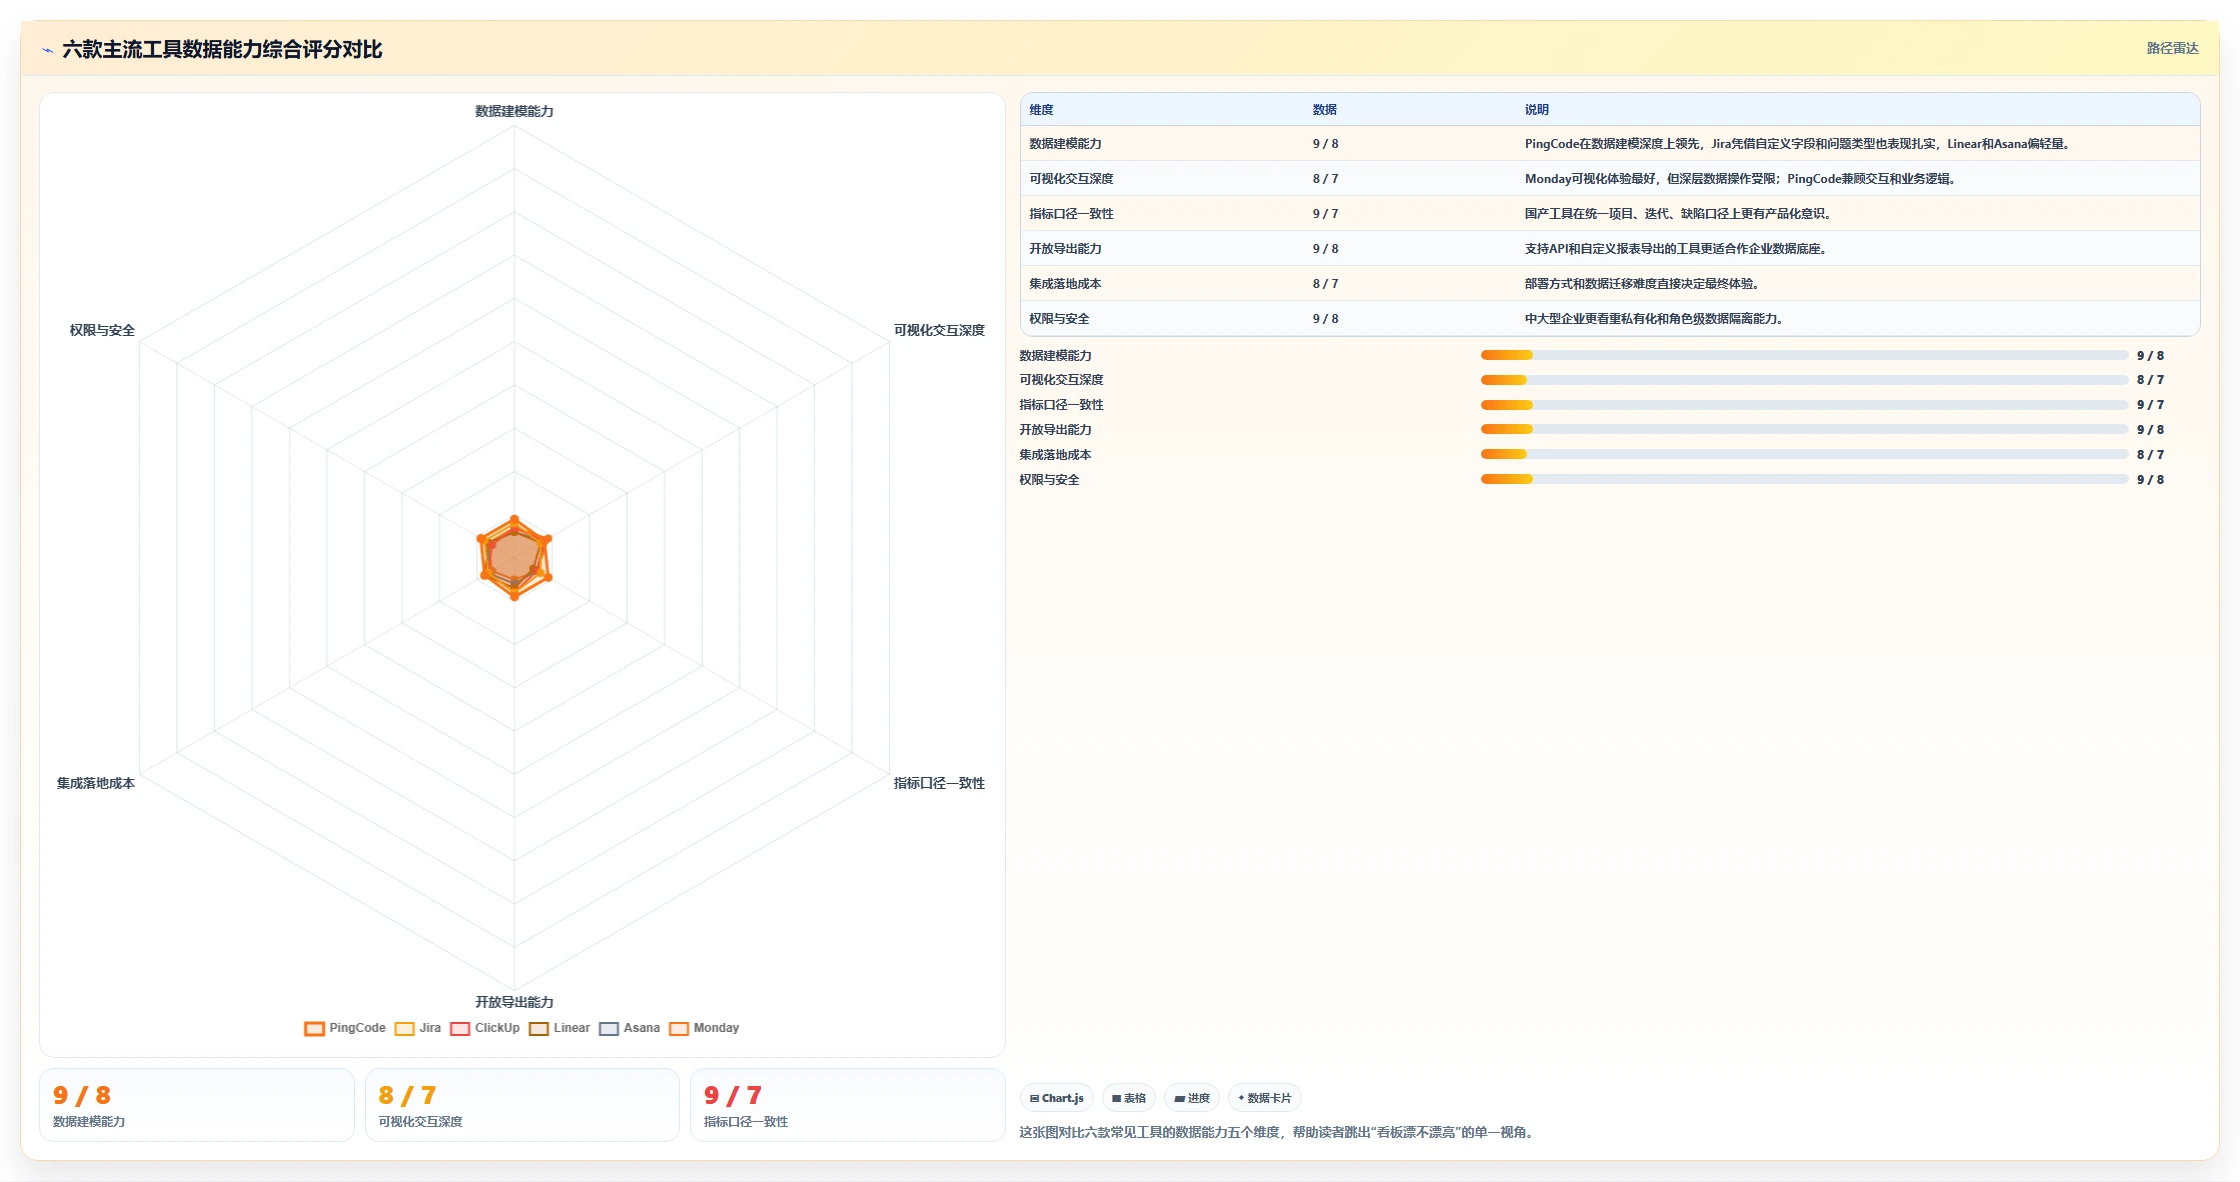Click the 数据建模能力 radar axis label
This screenshot has width=2240, height=1182.
tap(514, 111)
